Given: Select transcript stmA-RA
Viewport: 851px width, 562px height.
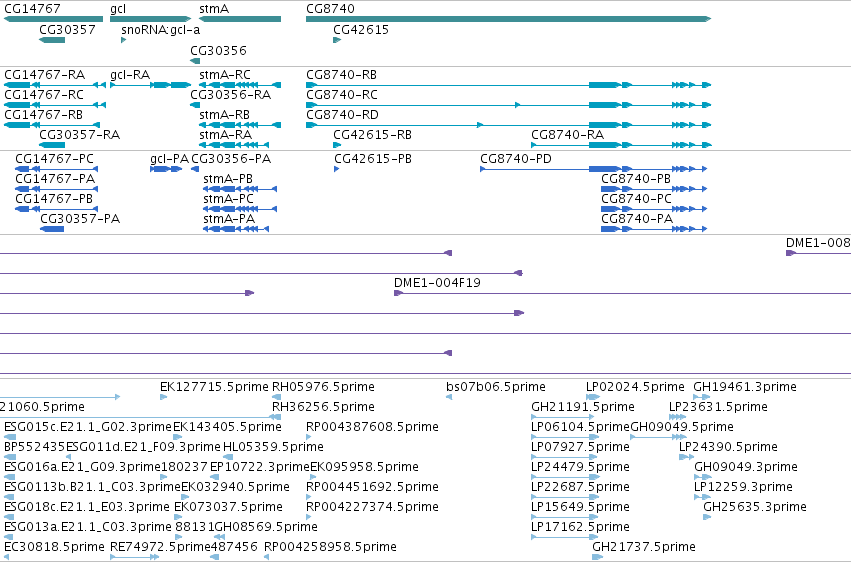Looking at the screenshot, I should tap(225, 135).
